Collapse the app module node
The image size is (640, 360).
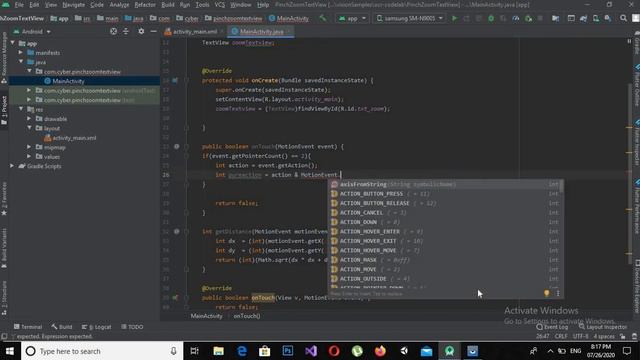[x=13, y=43]
